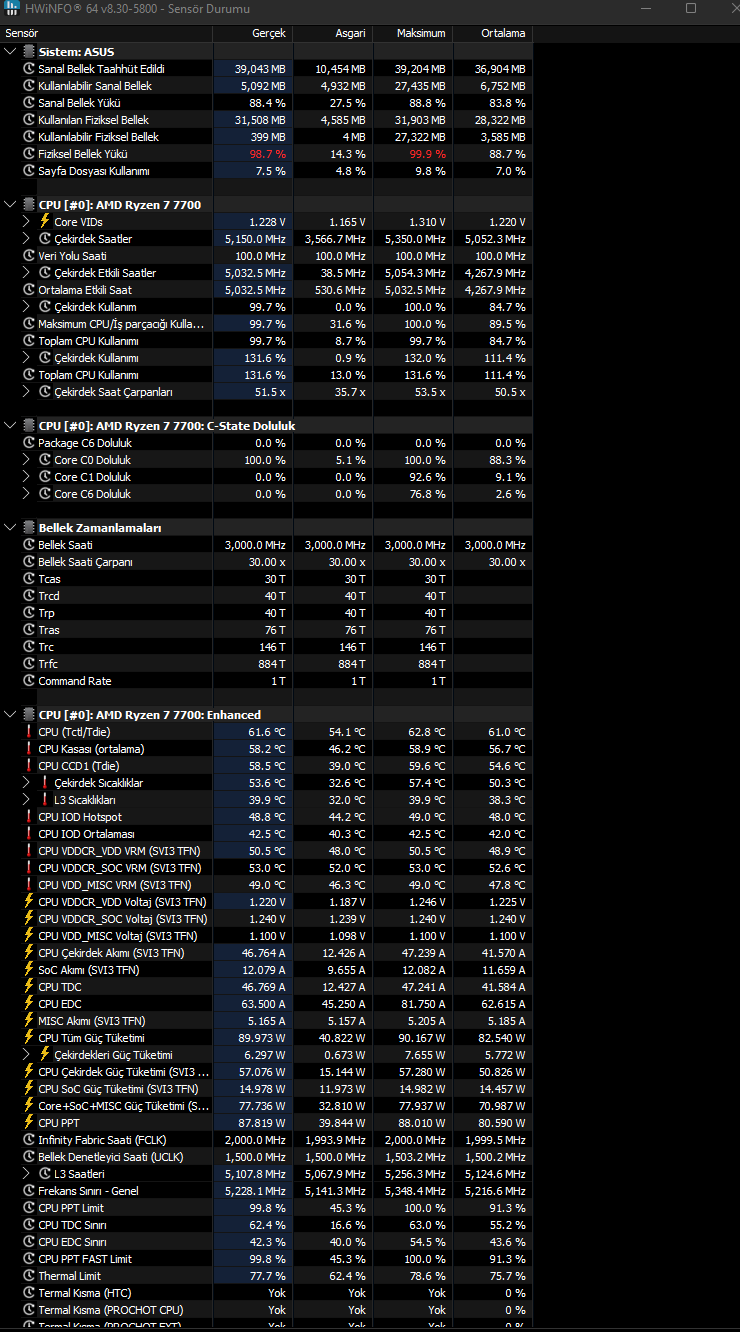Viewport: 740px width, 1332px height.
Task: Select the Sayfa Dosyası Kullanımı row label
Action: point(94,171)
